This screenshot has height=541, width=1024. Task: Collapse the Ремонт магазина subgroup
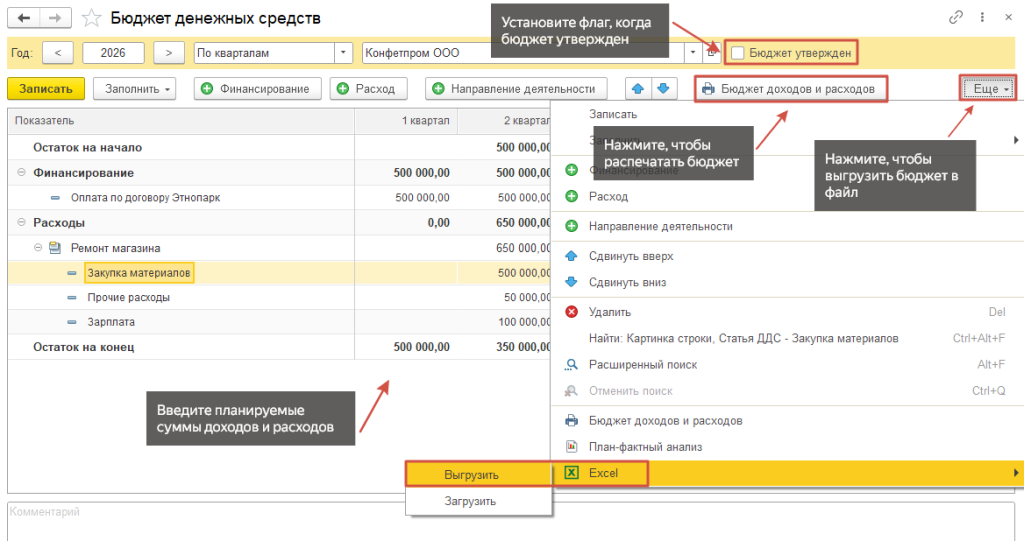pos(38,248)
